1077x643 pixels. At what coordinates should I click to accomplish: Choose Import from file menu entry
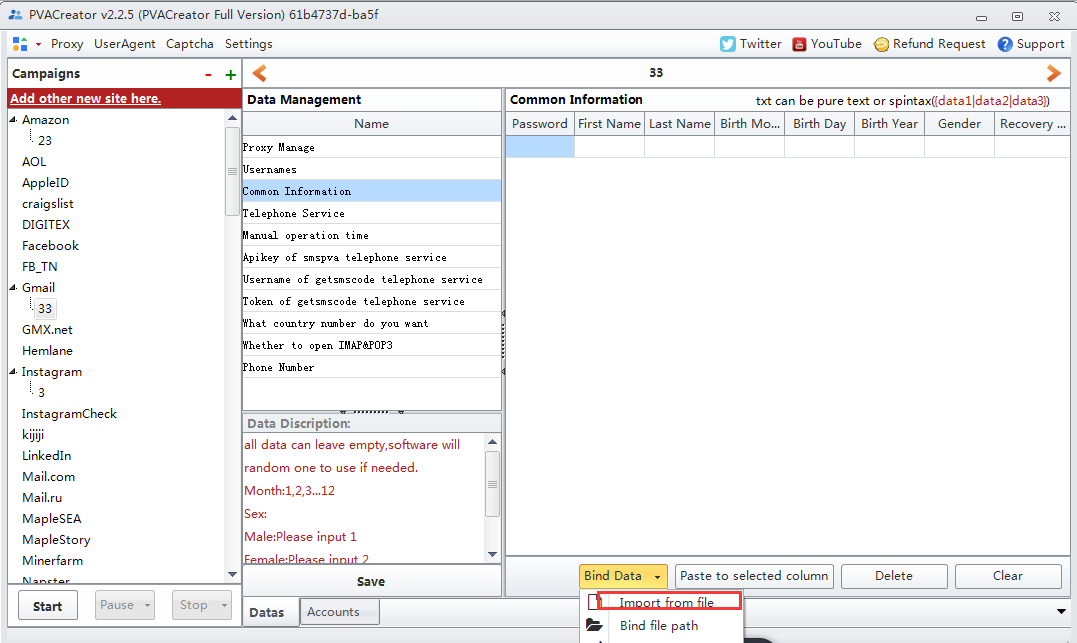point(667,602)
